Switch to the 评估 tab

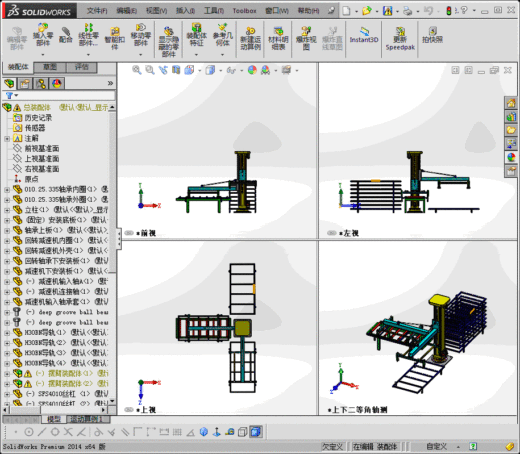pyautogui.click(x=82, y=67)
